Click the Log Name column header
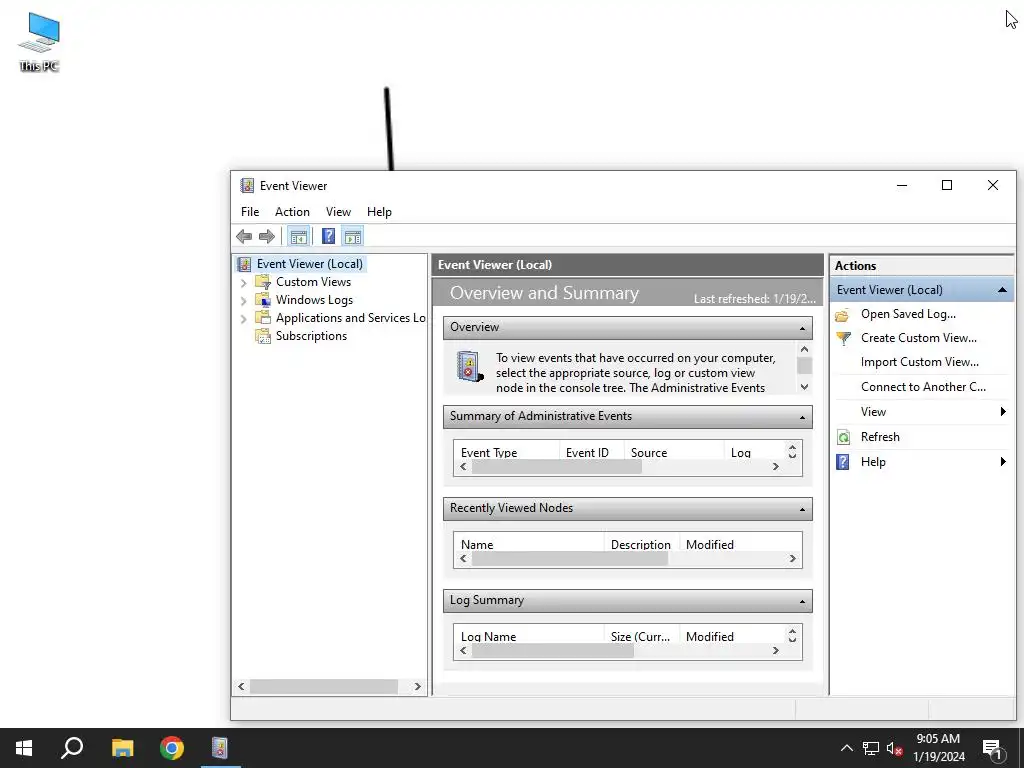Viewport: 1024px width, 768px height. (x=529, y=637)
